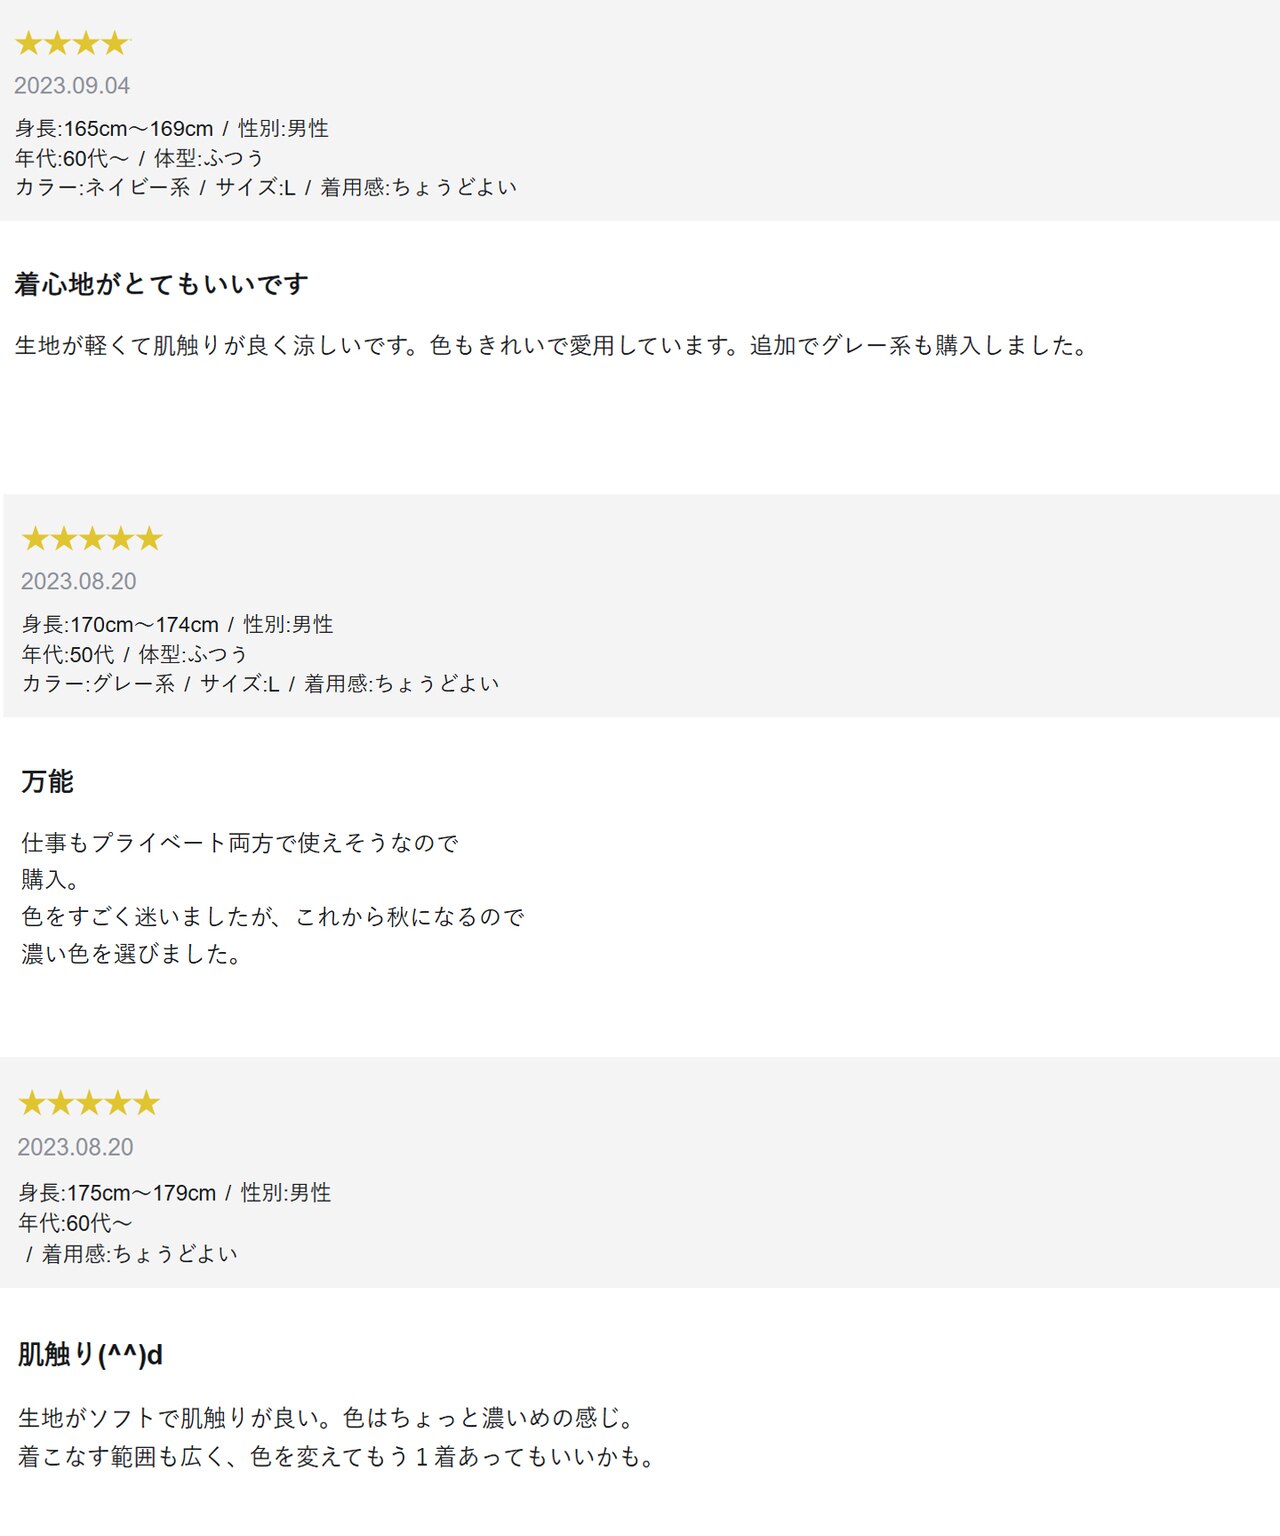
Task: Click the 2023.09.04 review date
Action: 72,86
